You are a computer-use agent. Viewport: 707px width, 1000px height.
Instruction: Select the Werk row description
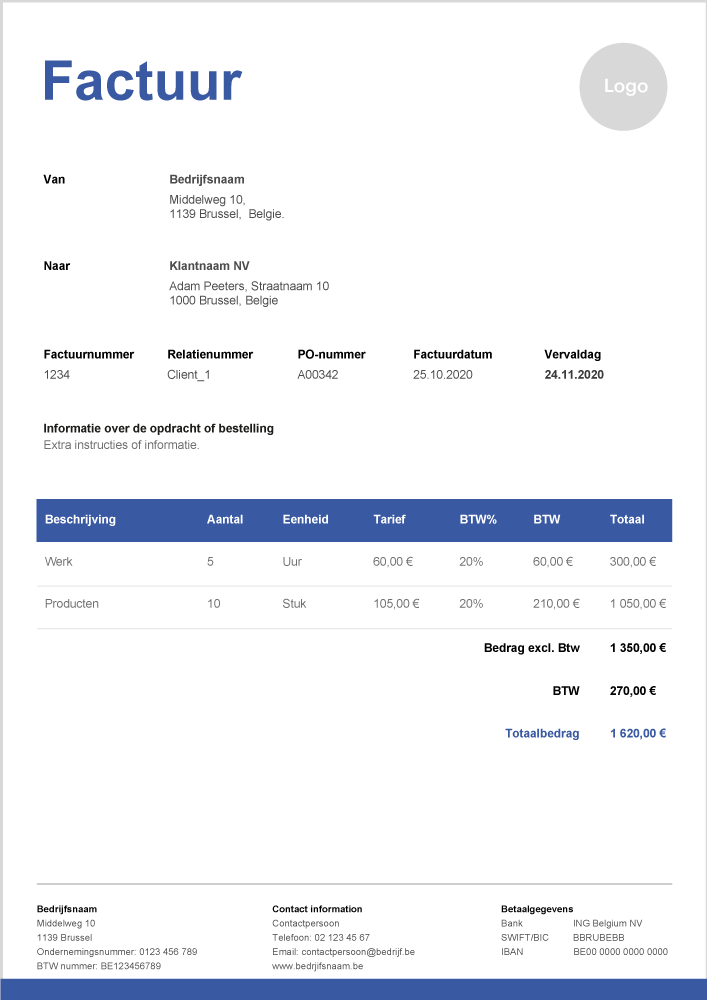(59, 562)
